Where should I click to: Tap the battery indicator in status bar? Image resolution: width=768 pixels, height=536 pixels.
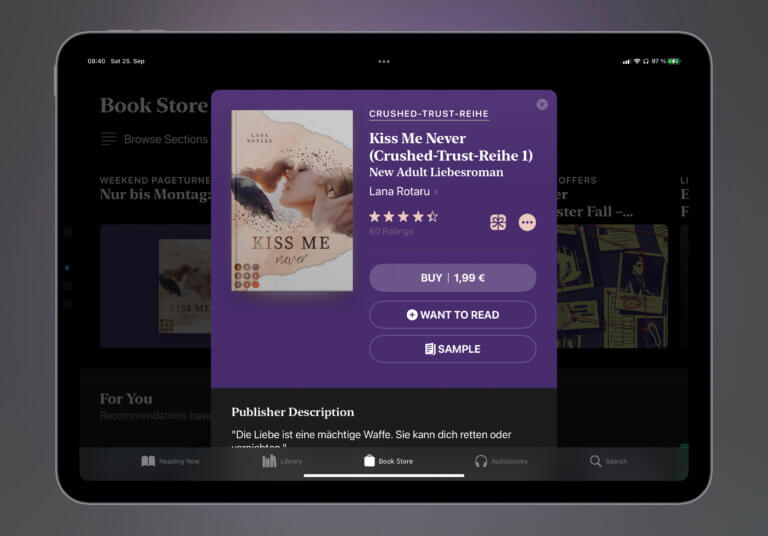pos(674,61)
